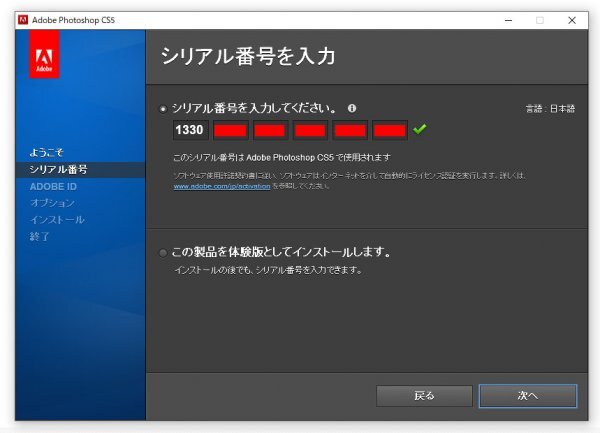
Task: Select the enter serial number radio option
Action: click(163, 109)
